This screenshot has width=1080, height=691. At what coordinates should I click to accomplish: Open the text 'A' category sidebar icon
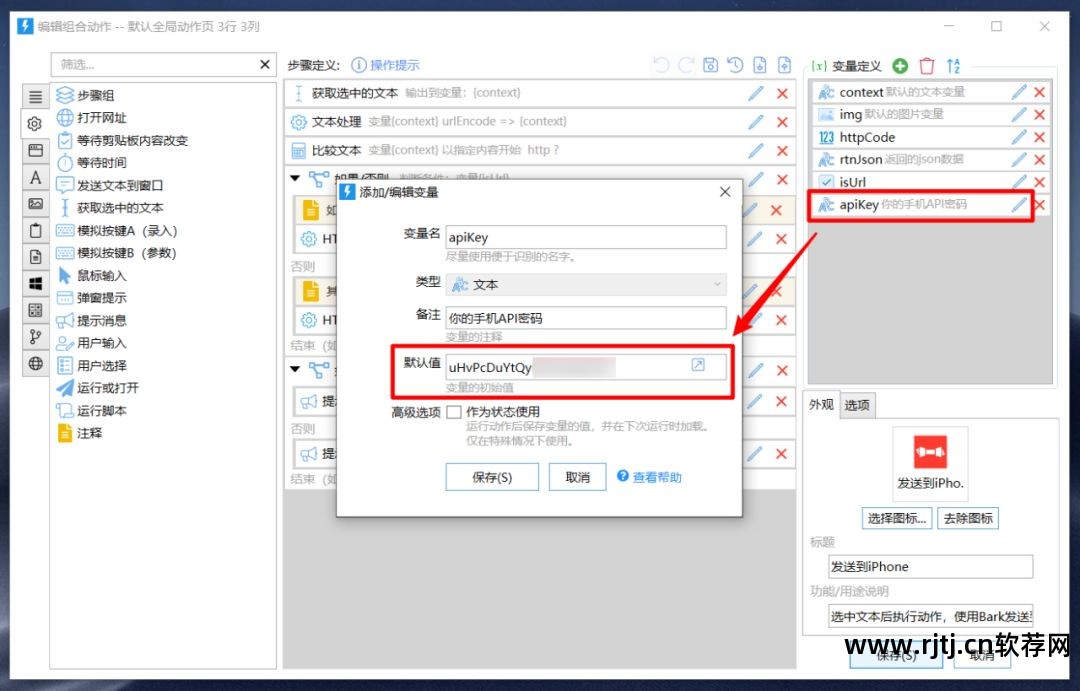click(35, 177)
